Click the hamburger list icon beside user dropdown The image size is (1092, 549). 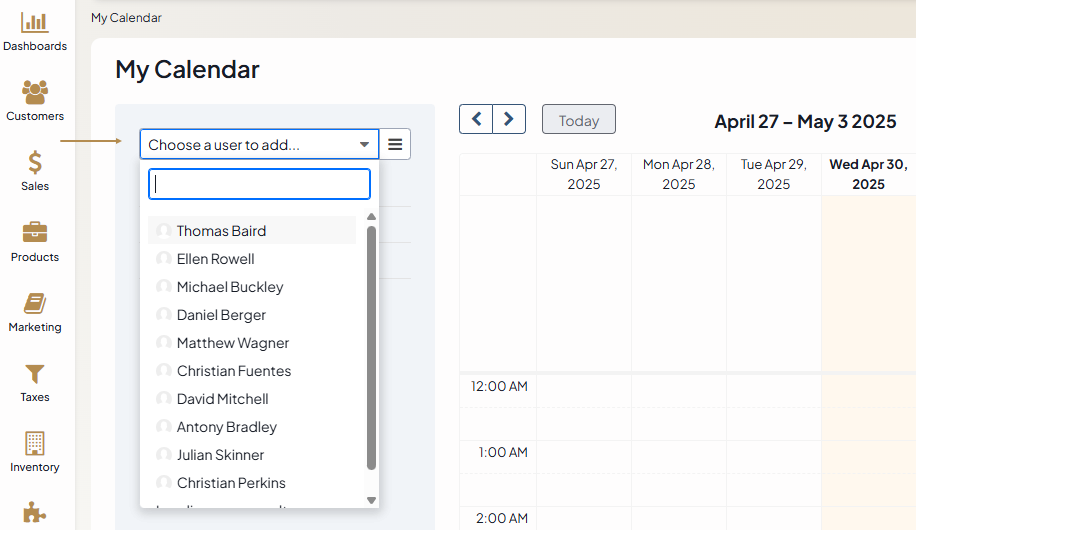coord(395,145)
